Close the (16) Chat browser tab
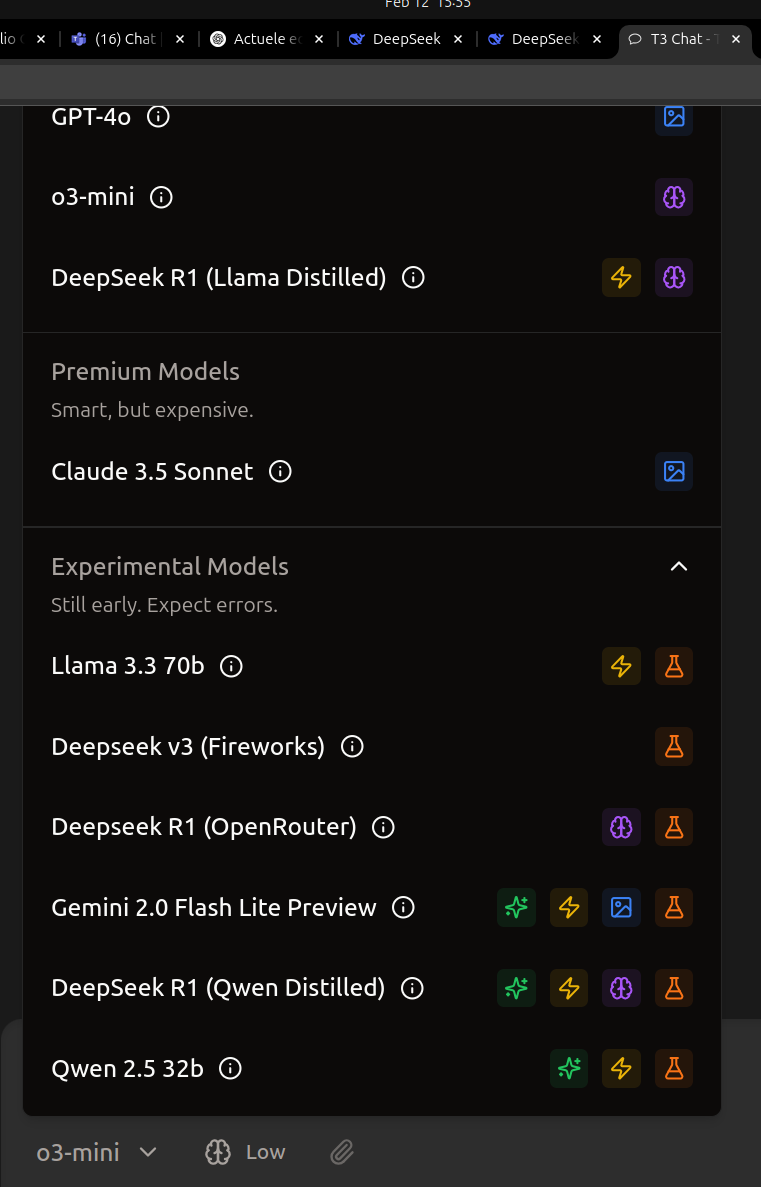Screen dimensions: 761x1187 (180, 39)
